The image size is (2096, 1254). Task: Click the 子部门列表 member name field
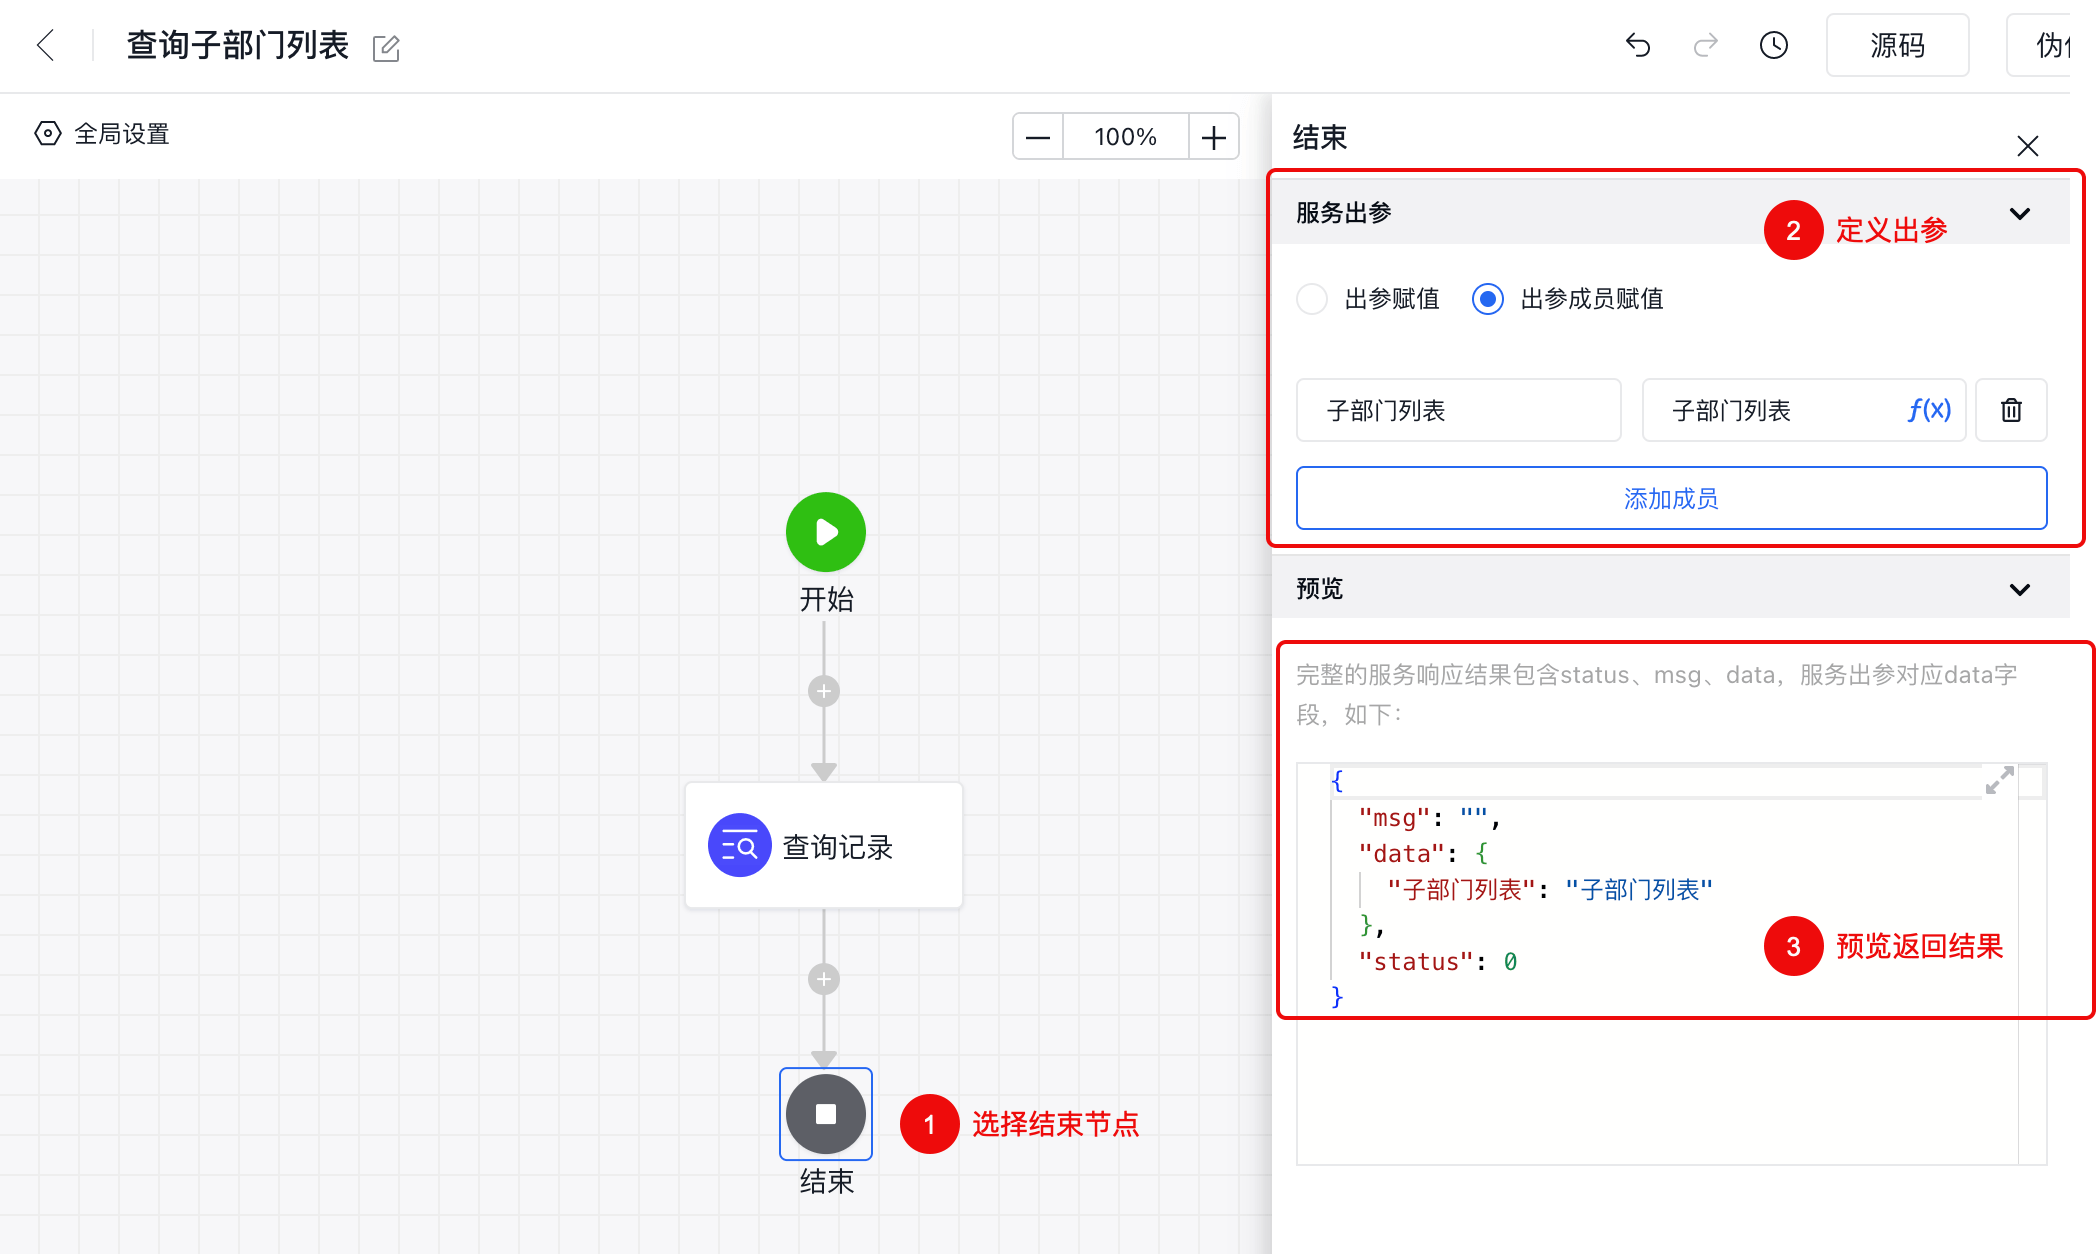tap(1459, 410)
